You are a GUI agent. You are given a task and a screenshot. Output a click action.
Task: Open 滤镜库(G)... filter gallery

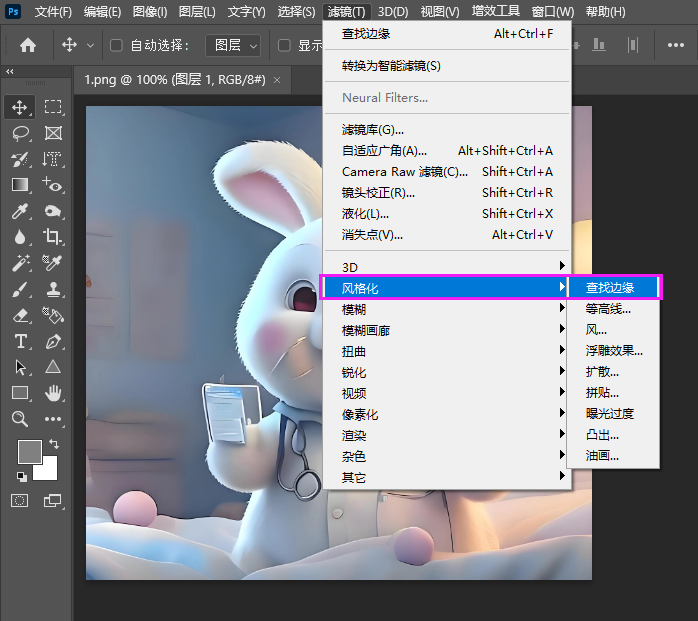[446, 130]
